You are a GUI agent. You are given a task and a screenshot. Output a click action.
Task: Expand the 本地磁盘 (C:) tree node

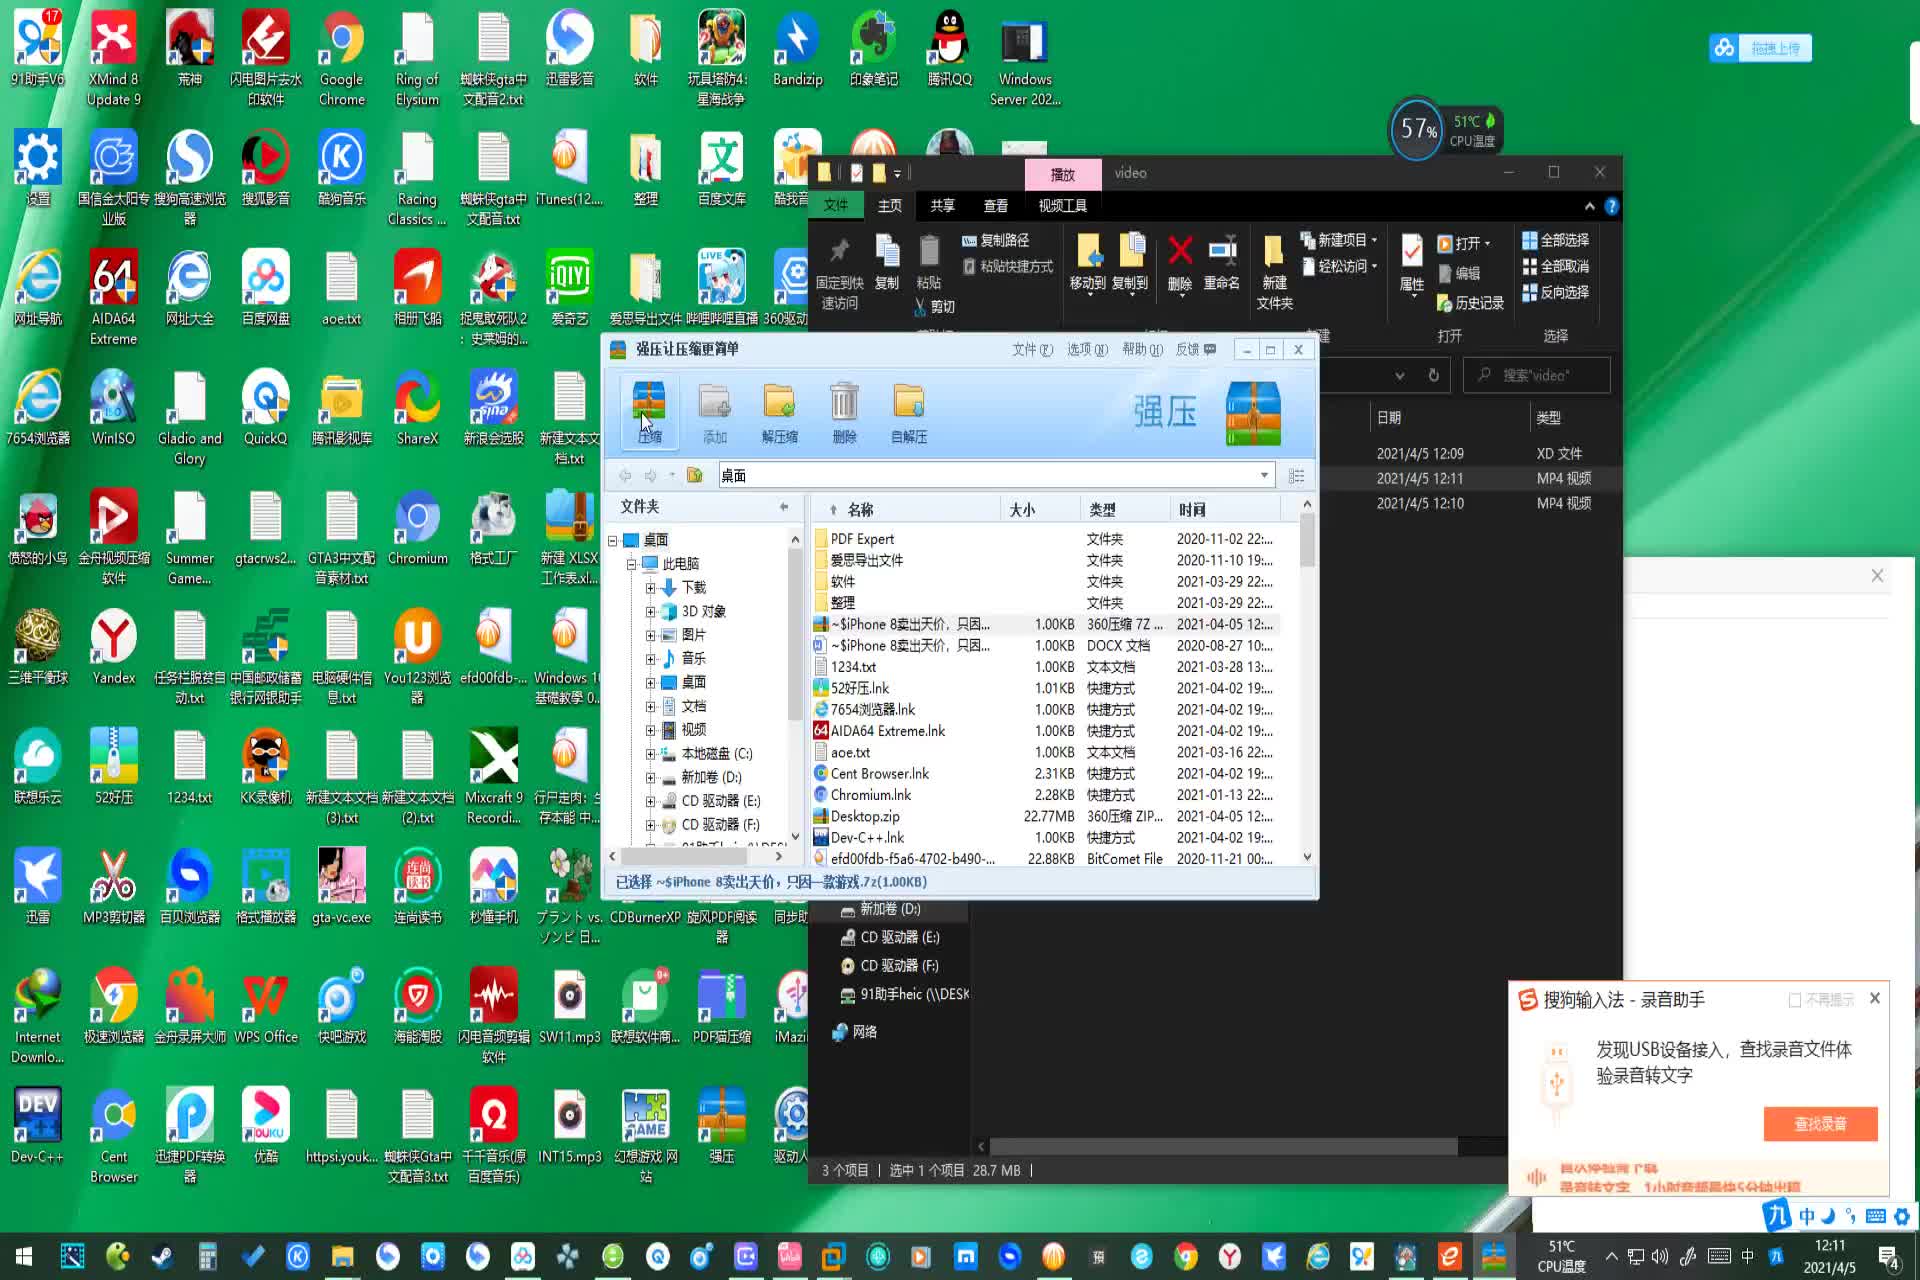[x=650, y=754]
